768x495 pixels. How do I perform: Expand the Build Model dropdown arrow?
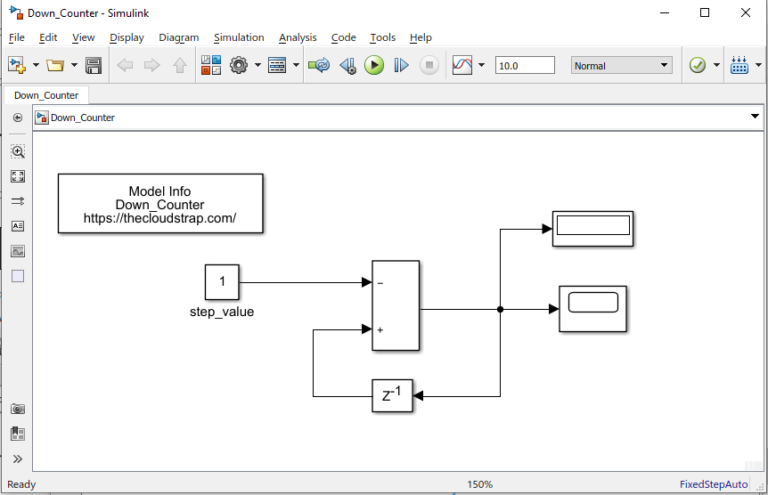758,65
